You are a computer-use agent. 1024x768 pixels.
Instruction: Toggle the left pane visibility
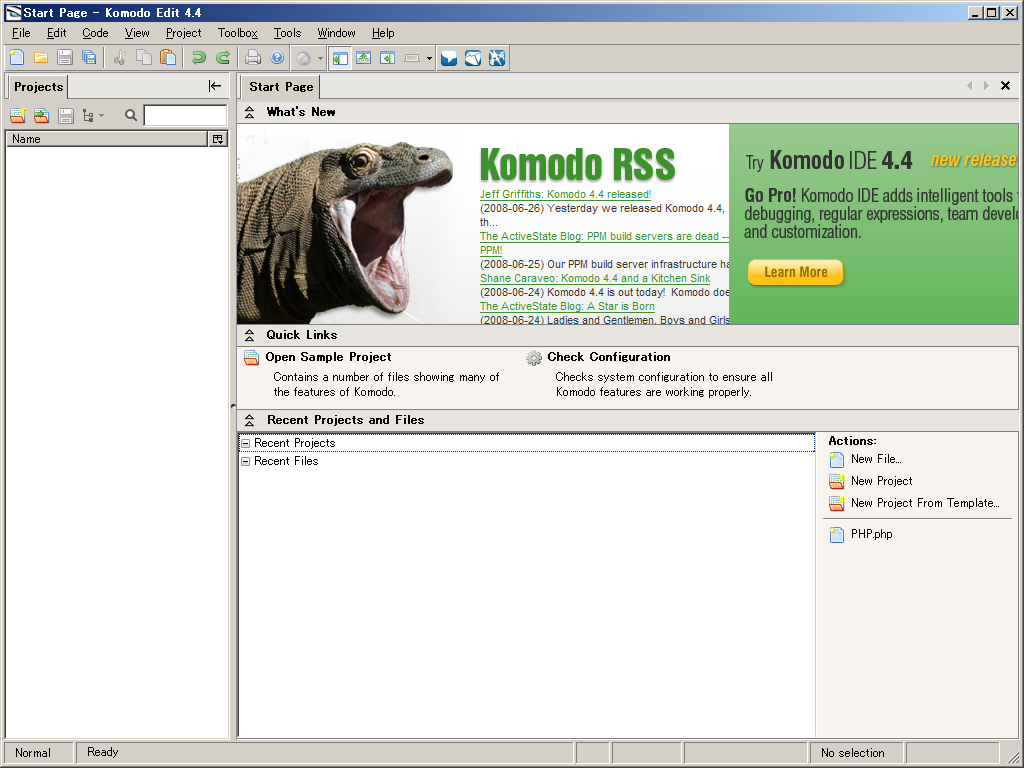340,58
